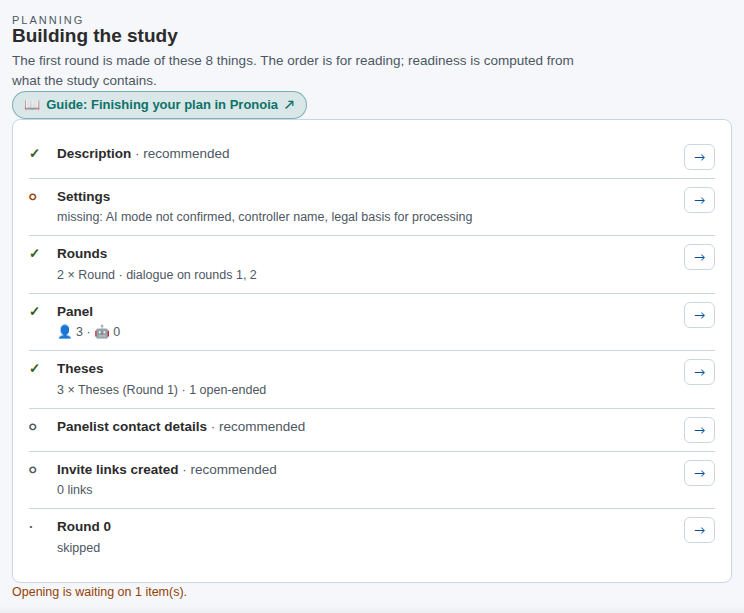744x613 pixels.
Task: Click the '0 links' text
Action: [74, 490]
